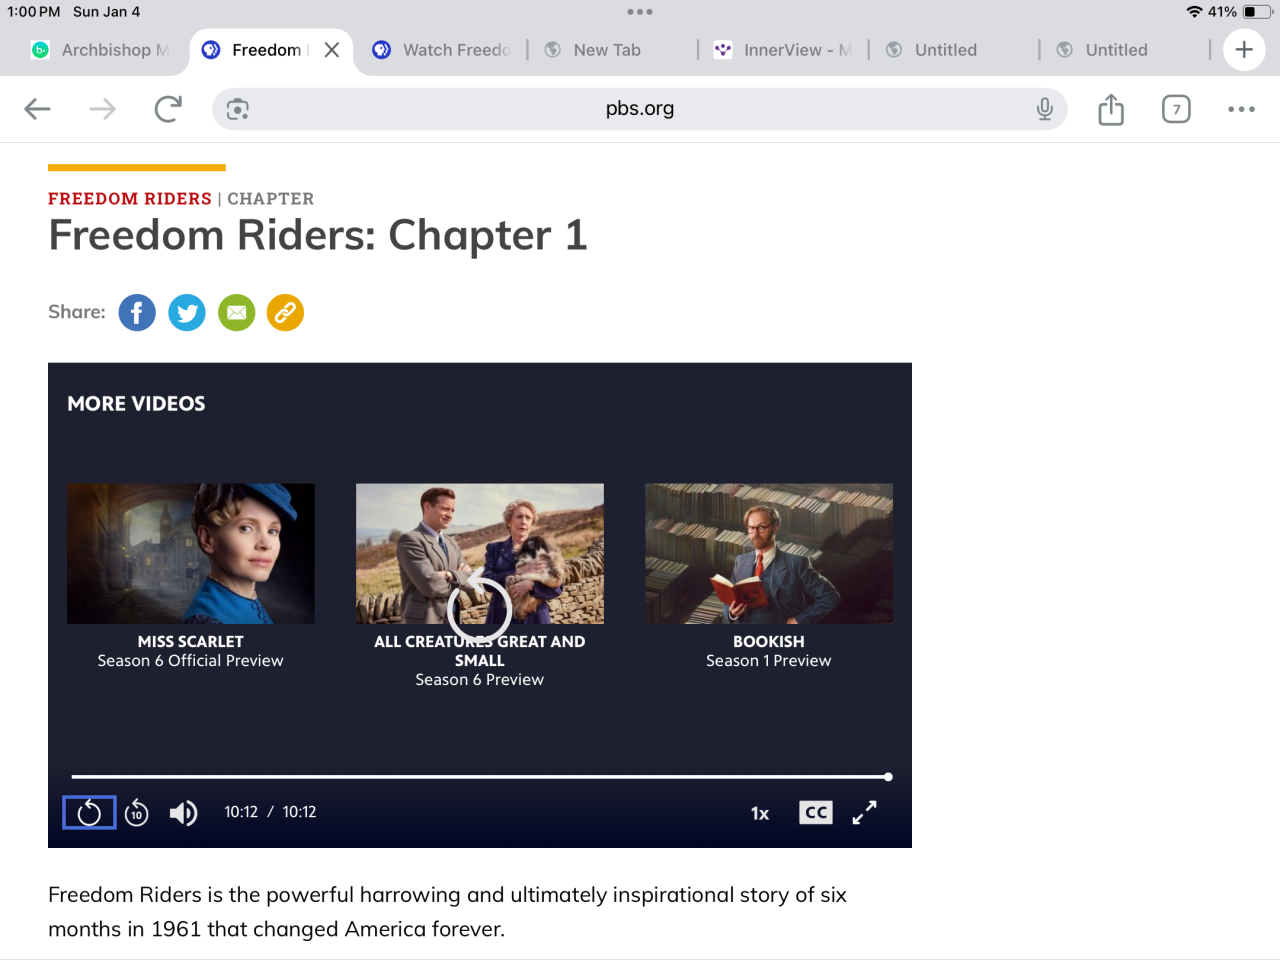Switch to the Archbishop tab

[100, 50]
